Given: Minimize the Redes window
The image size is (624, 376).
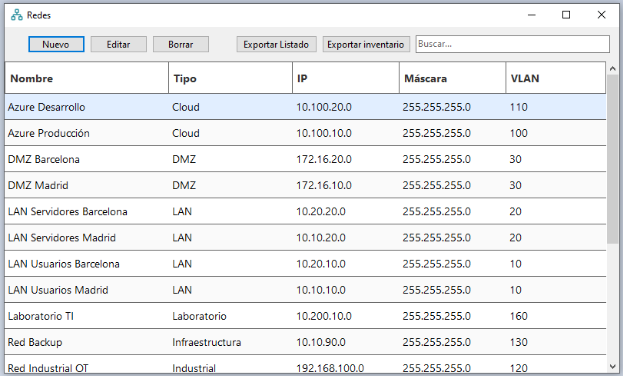Looking at the screenshot, I should (x=532, y=15).
